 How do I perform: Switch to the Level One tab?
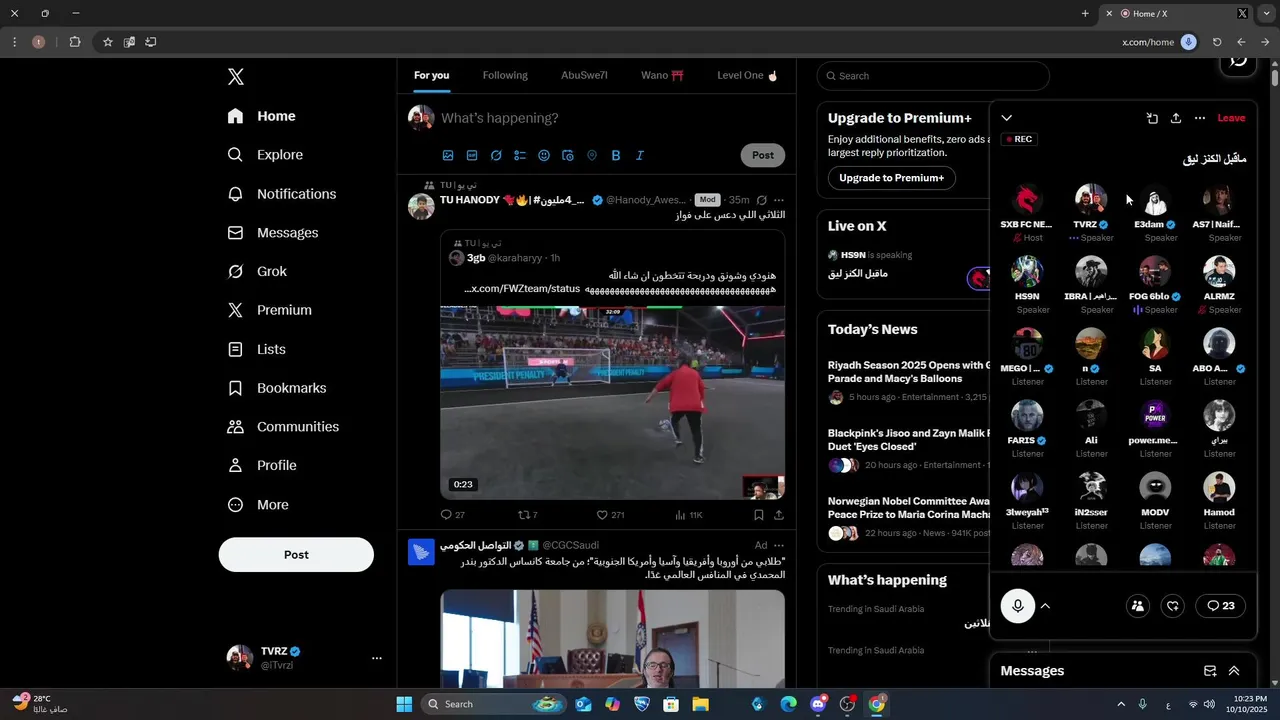coord(747,76)
